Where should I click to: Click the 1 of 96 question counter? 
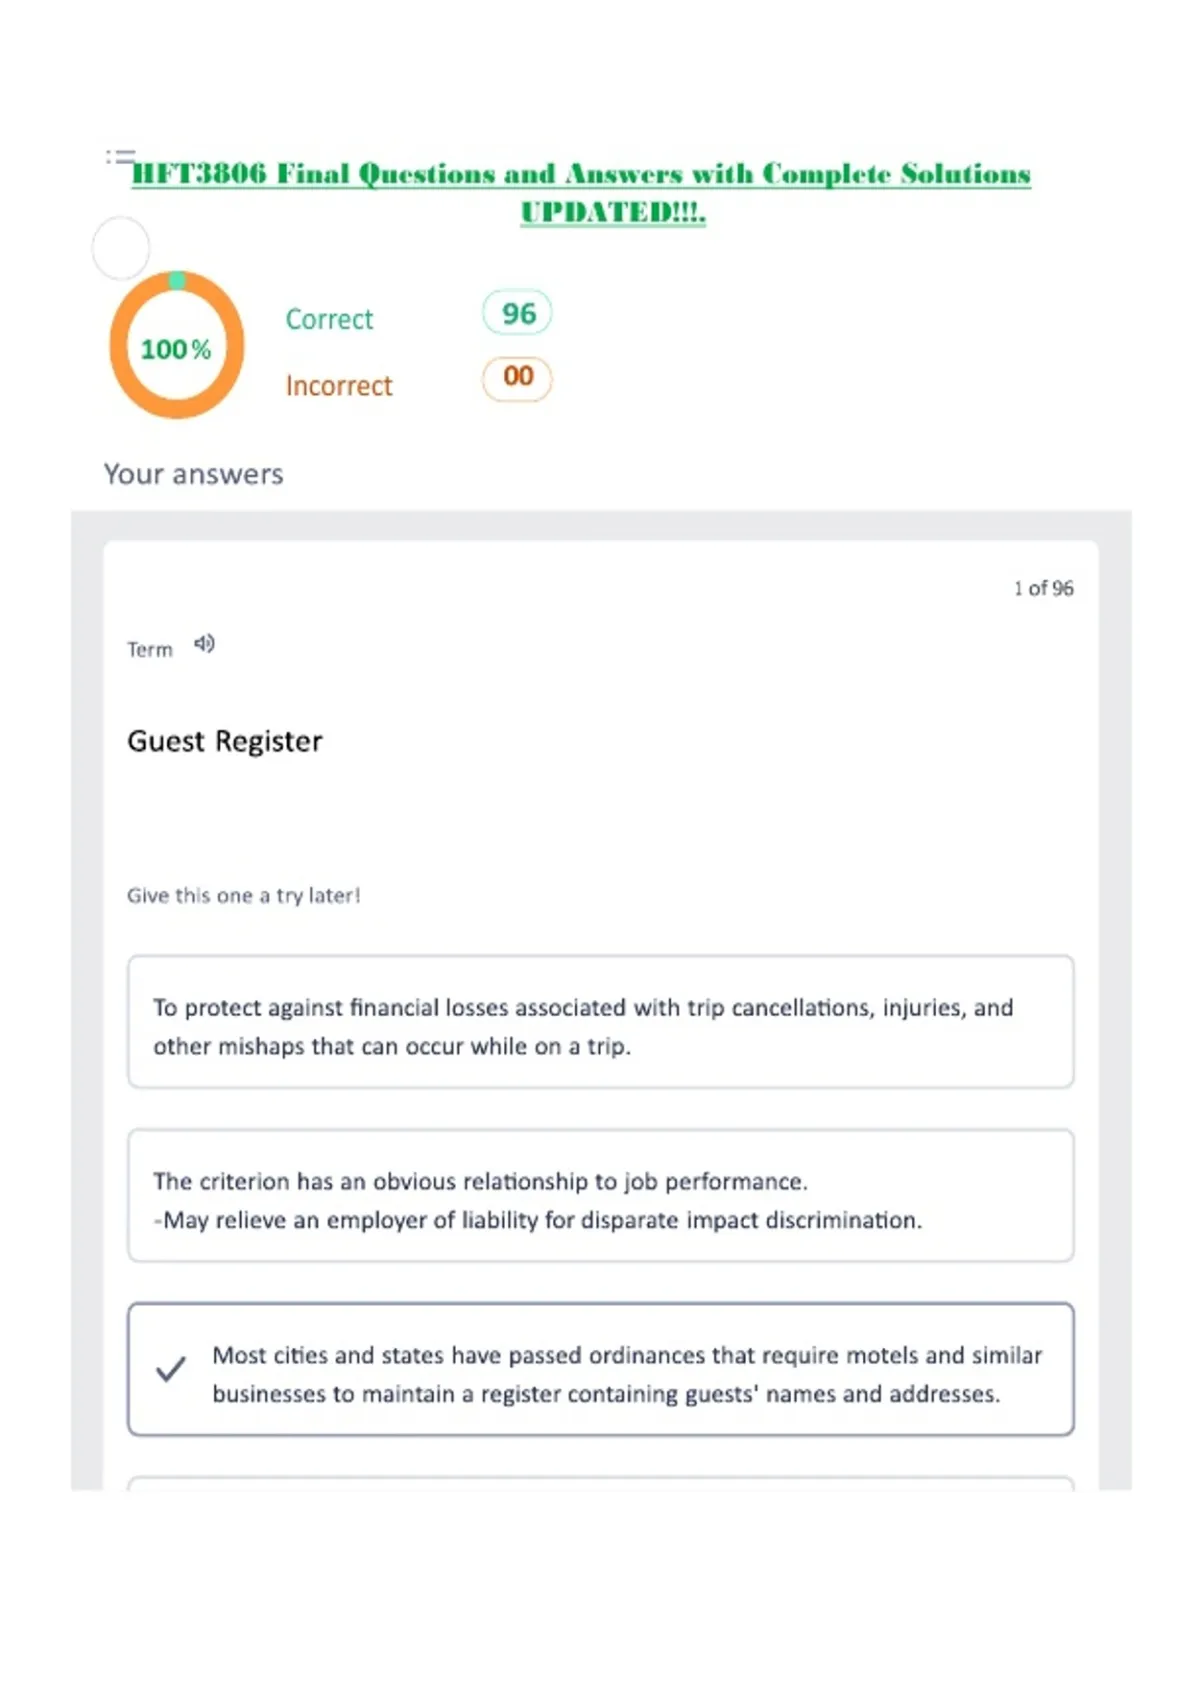1043,588
